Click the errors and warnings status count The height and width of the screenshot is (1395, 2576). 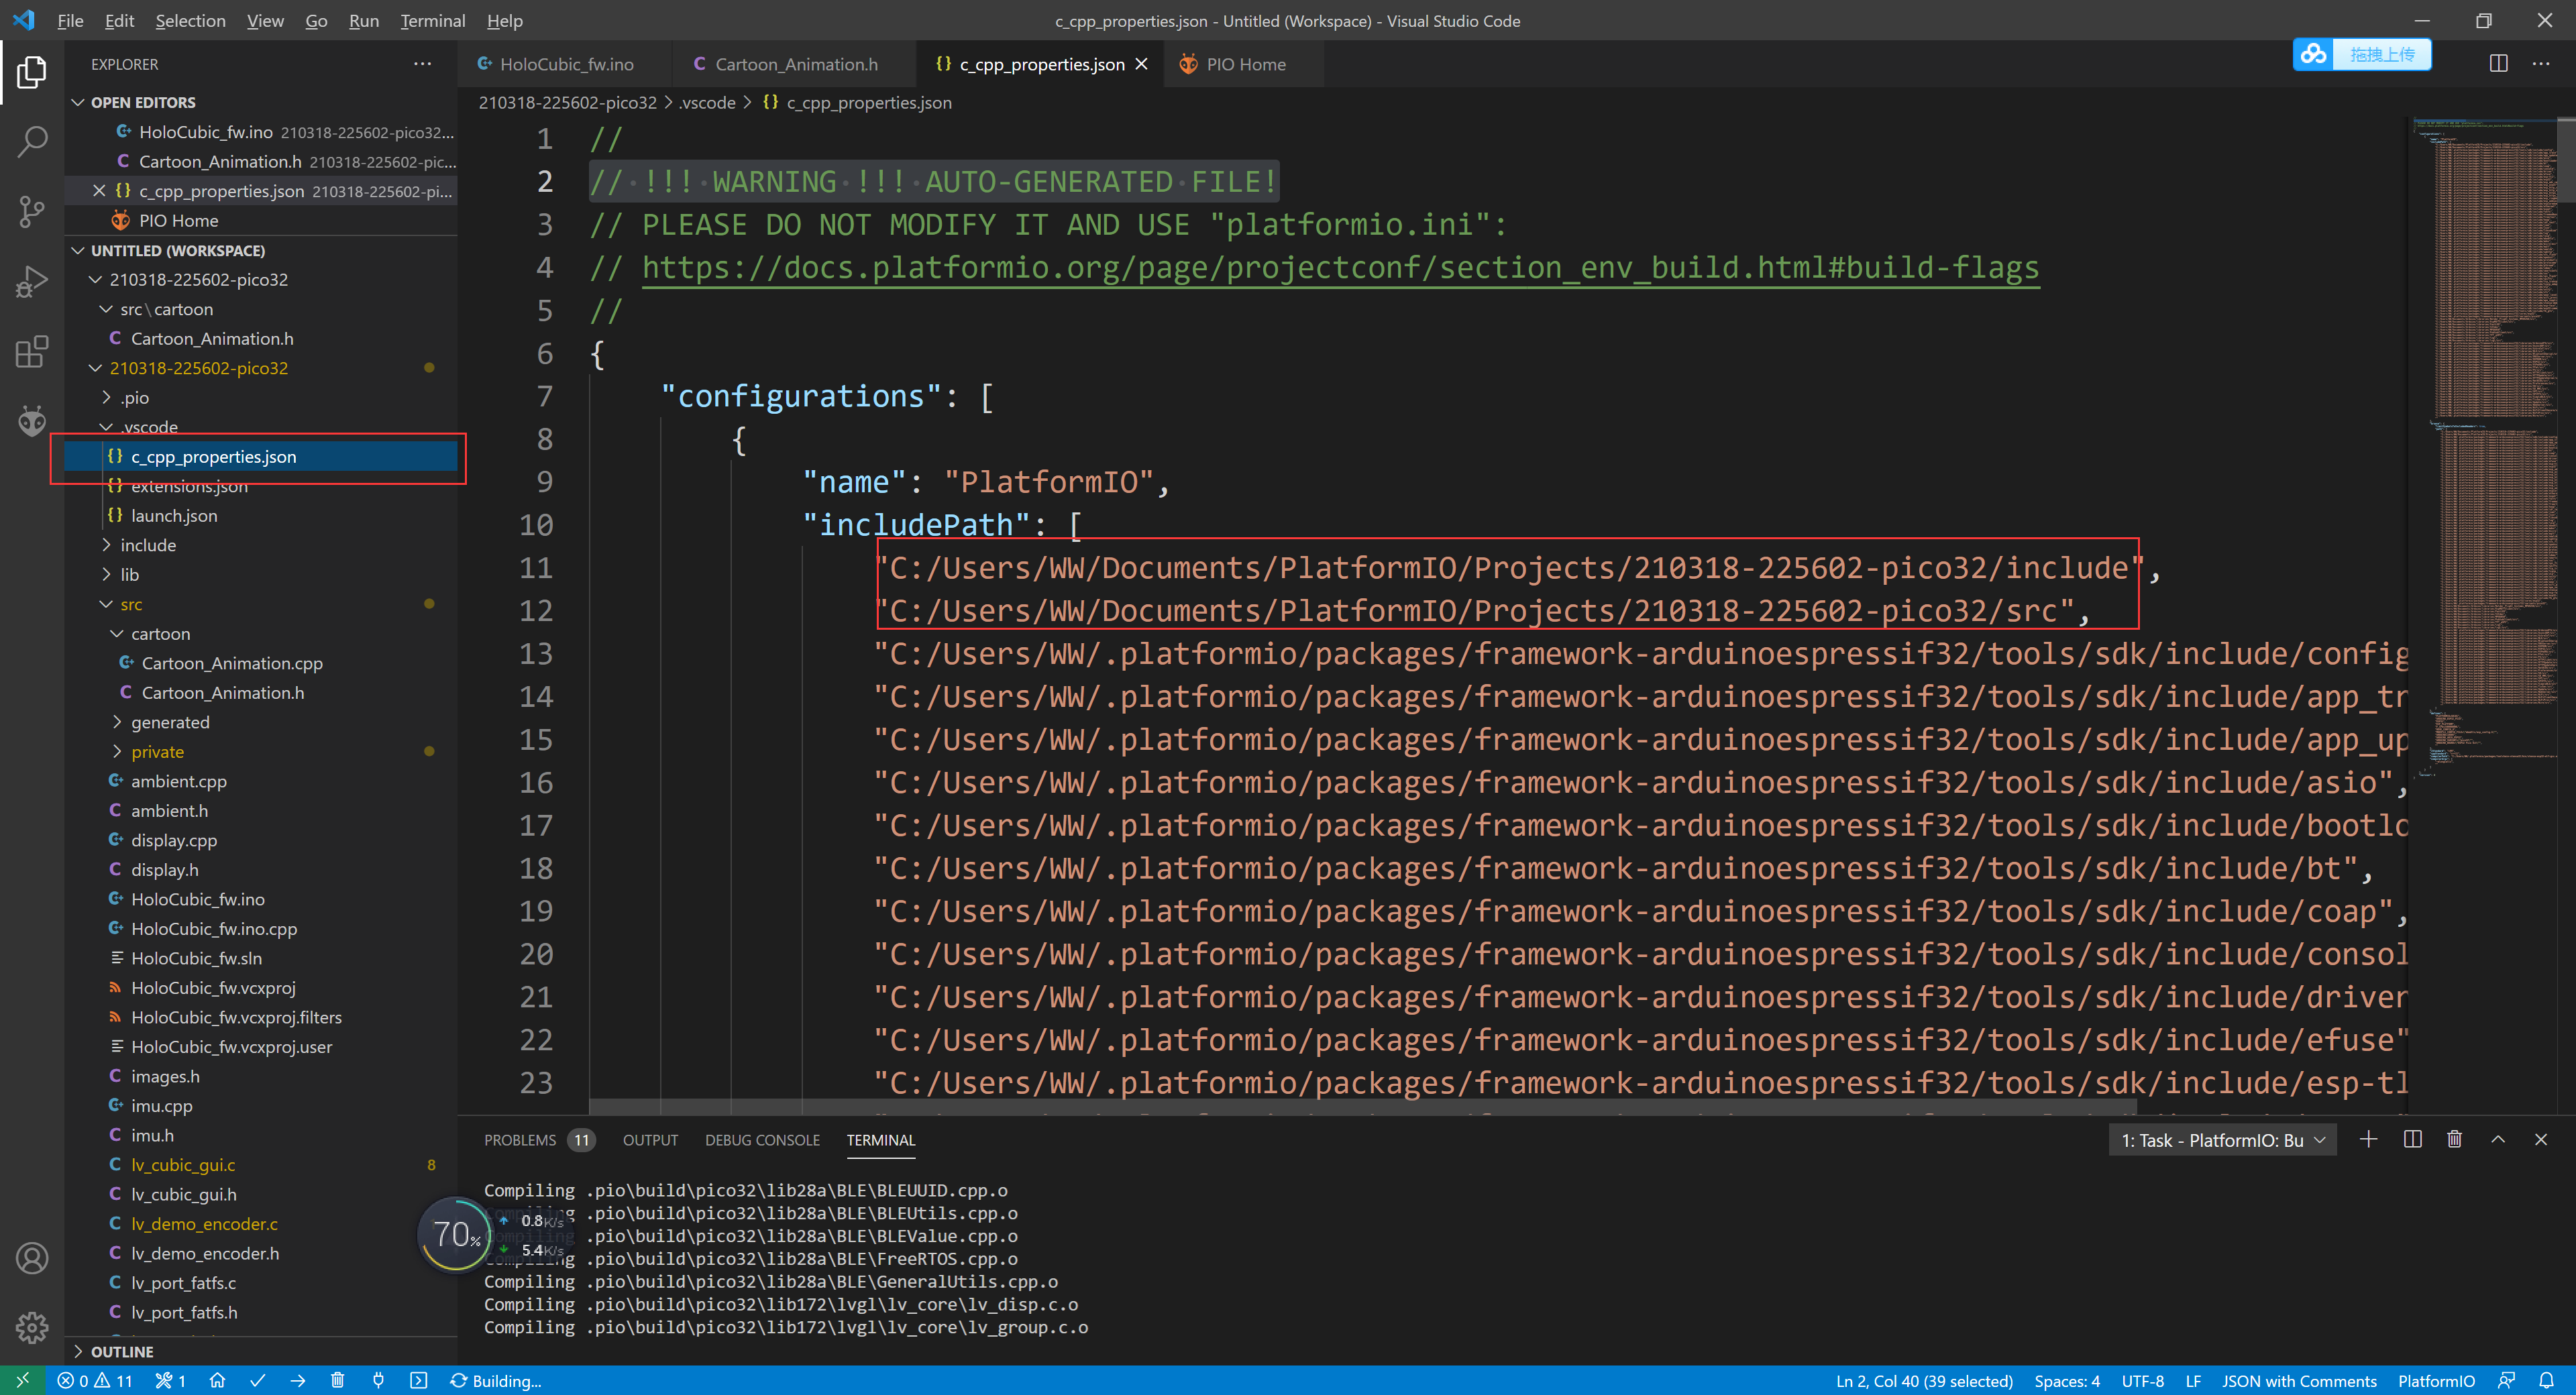pyautogui.click(x=95, y=1380)
